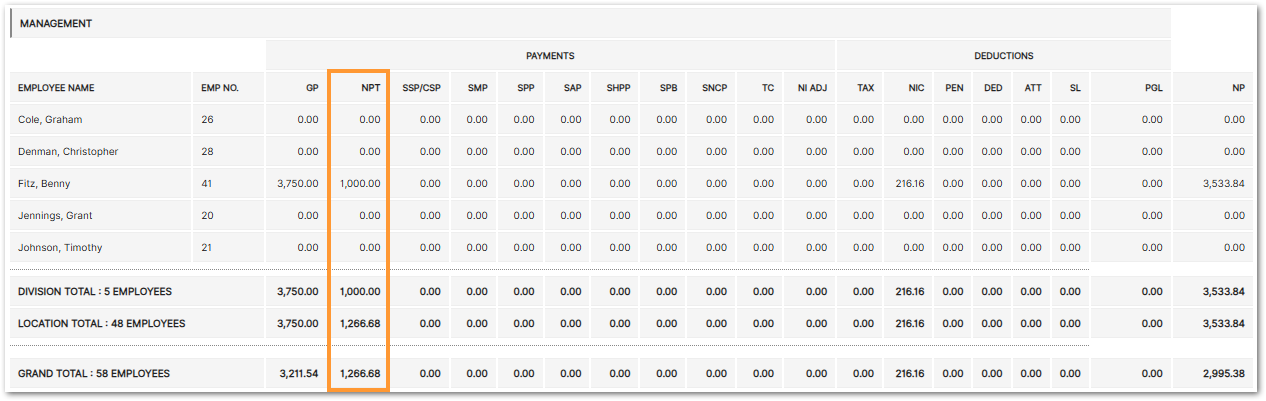Click employee name Fitz, Benny
This screenshot has width=1266, height=401.
[44, 184]
